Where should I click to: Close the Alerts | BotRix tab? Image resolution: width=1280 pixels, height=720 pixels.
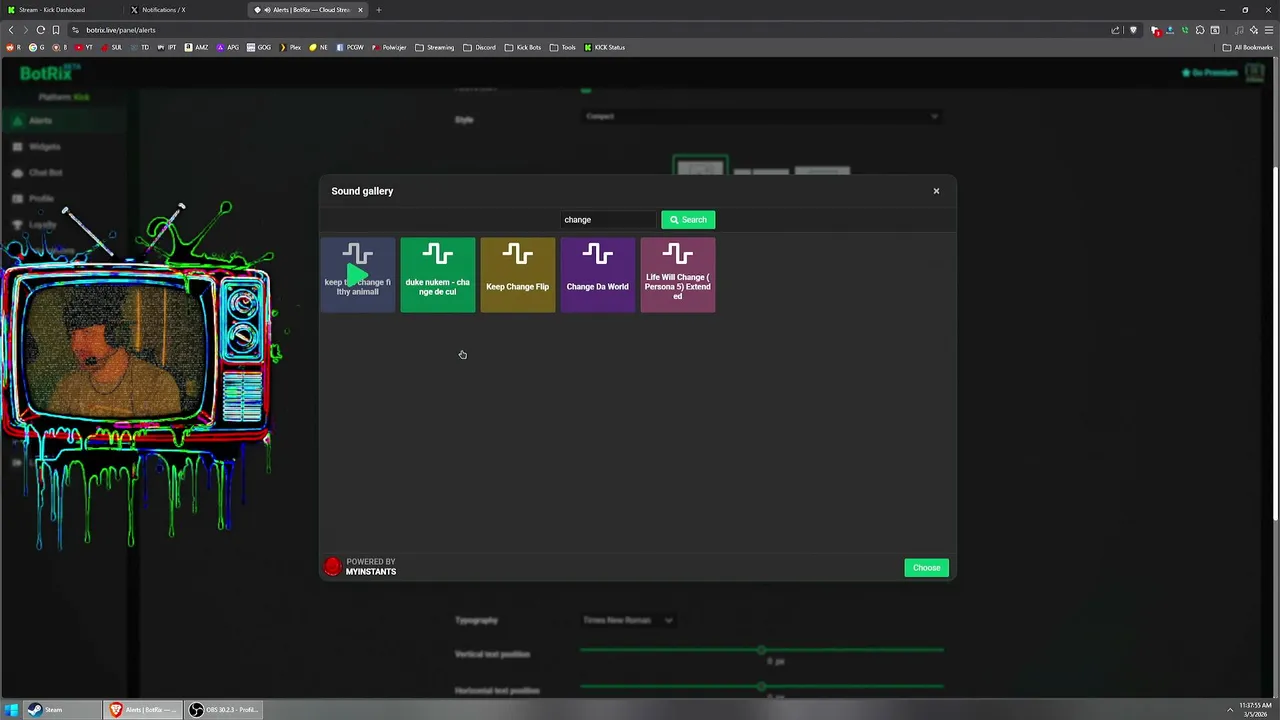[361, 10]
